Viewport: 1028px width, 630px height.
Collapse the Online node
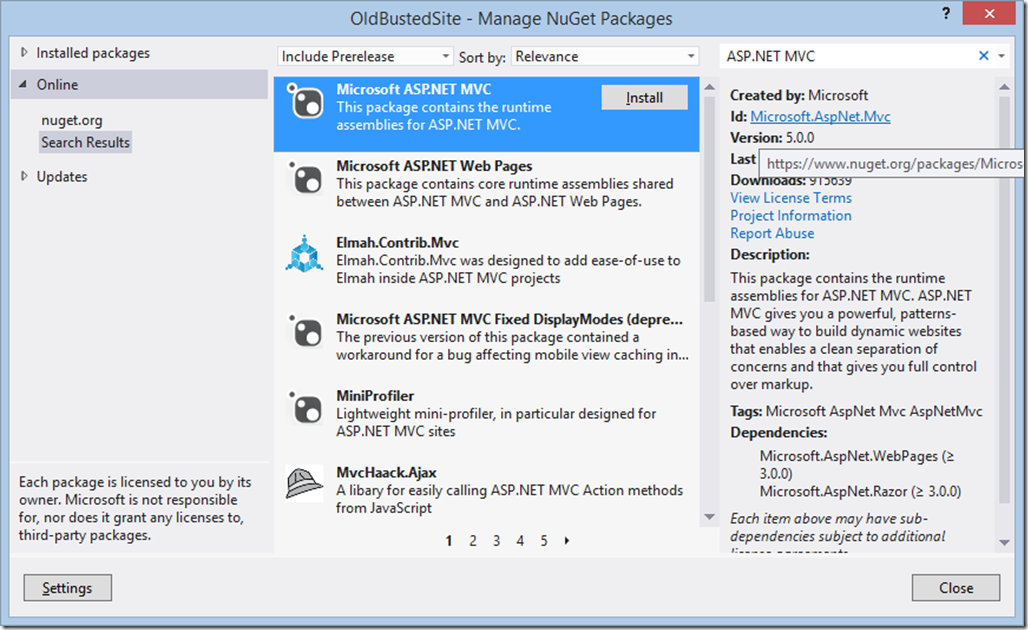24,85
